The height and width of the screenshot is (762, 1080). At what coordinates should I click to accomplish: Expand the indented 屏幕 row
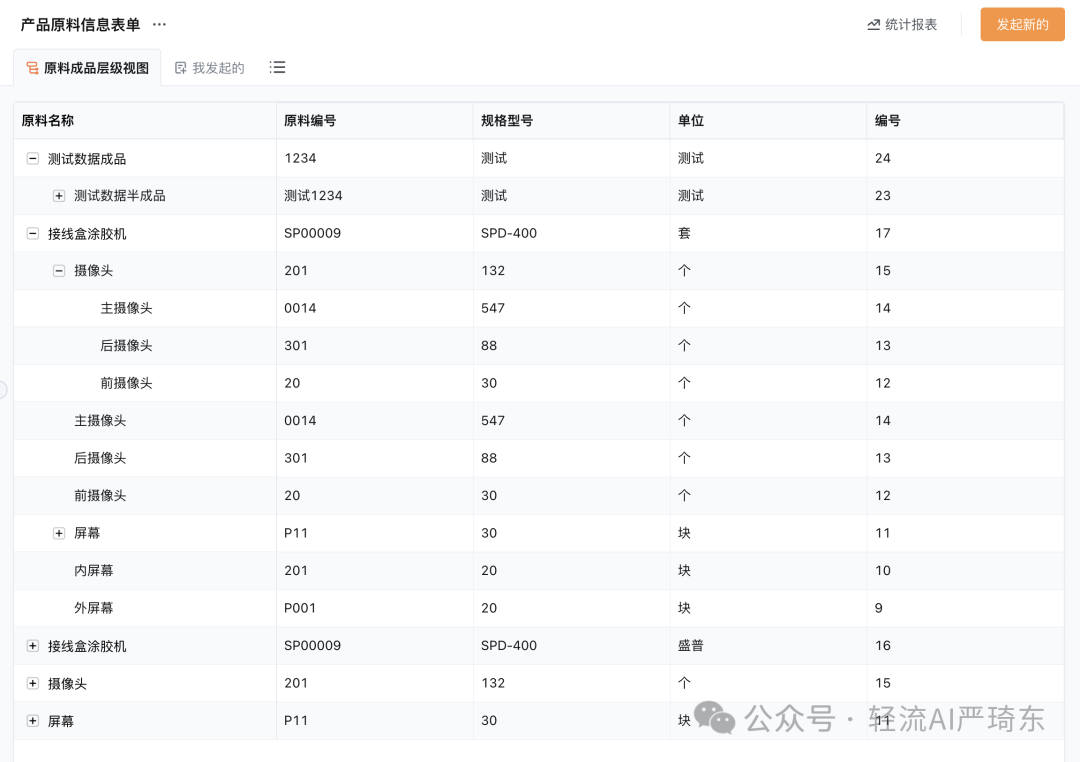coord(59,533)
